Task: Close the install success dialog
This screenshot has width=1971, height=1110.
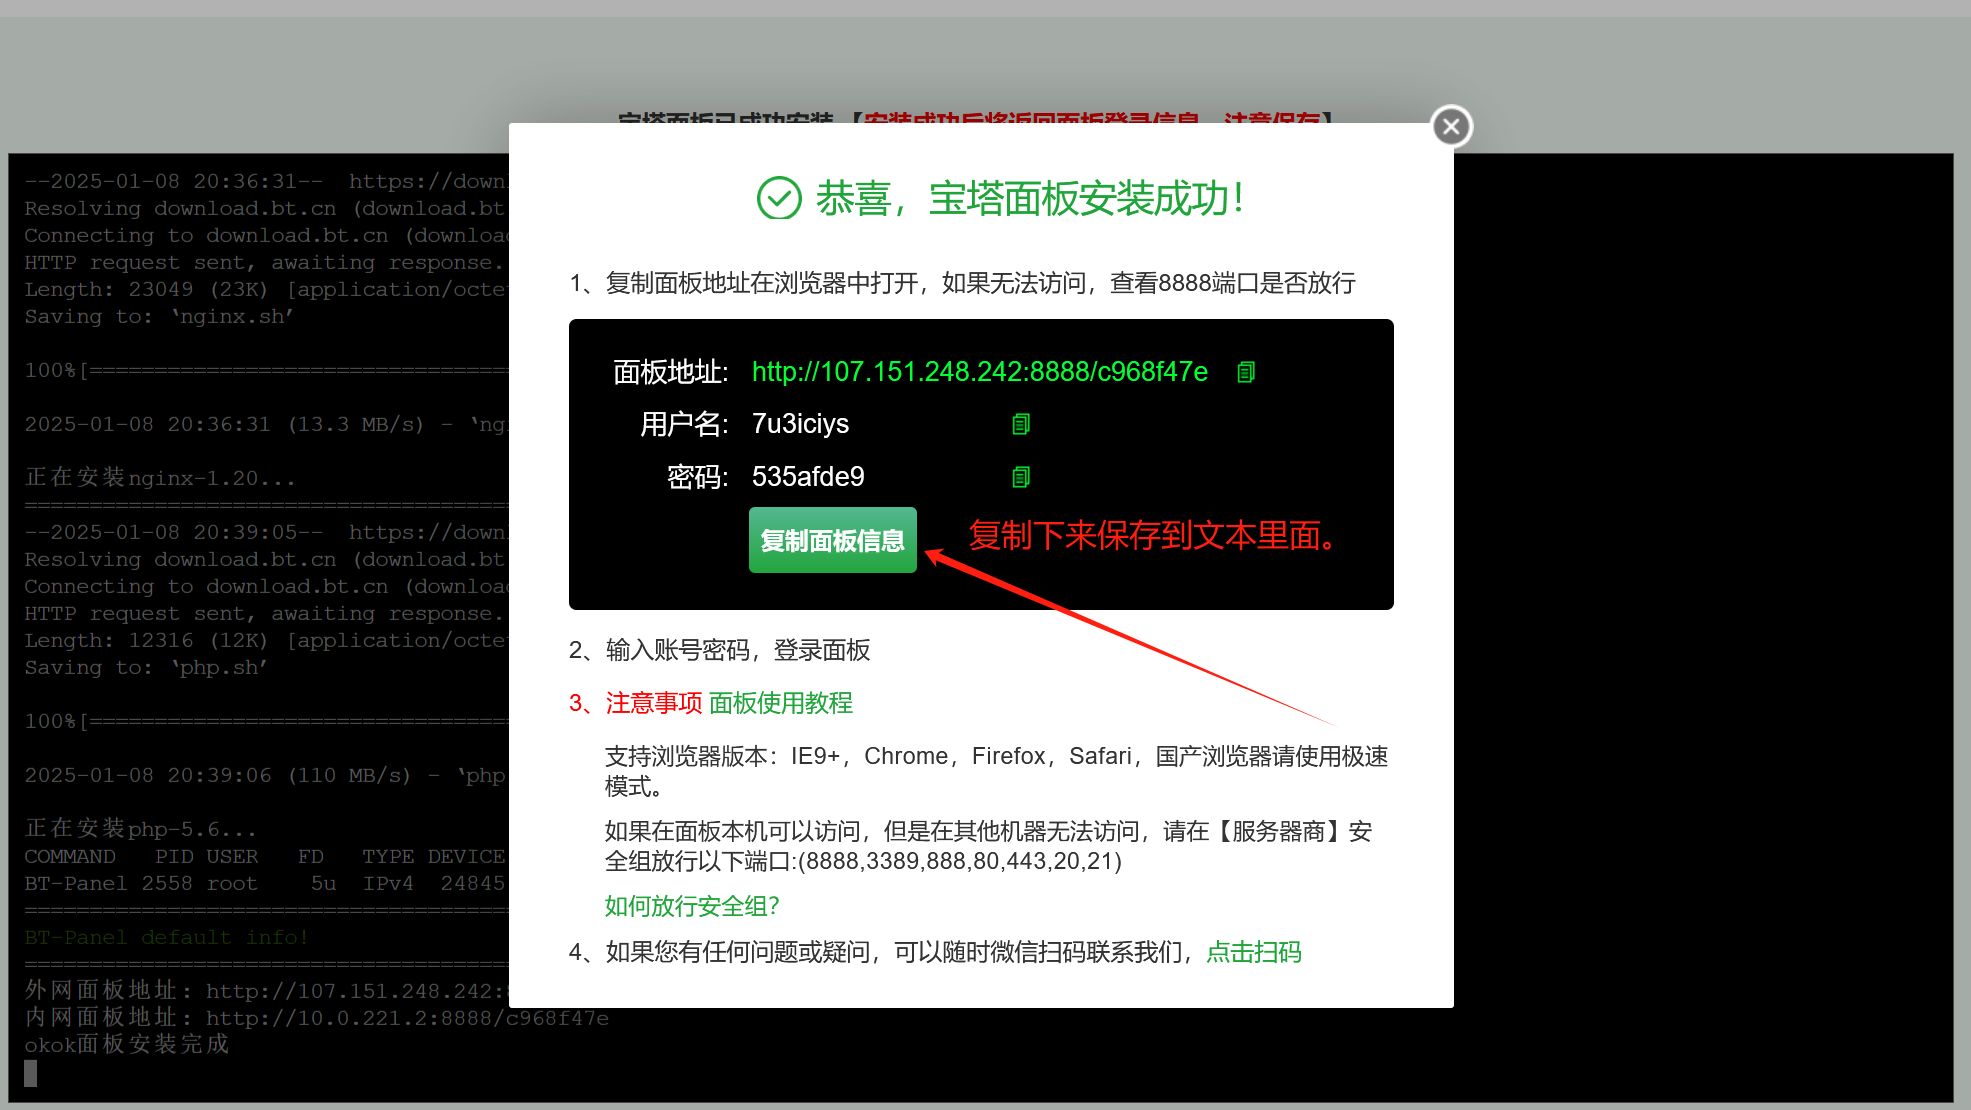Action: pyautogui.click(x=1451, y=126)
